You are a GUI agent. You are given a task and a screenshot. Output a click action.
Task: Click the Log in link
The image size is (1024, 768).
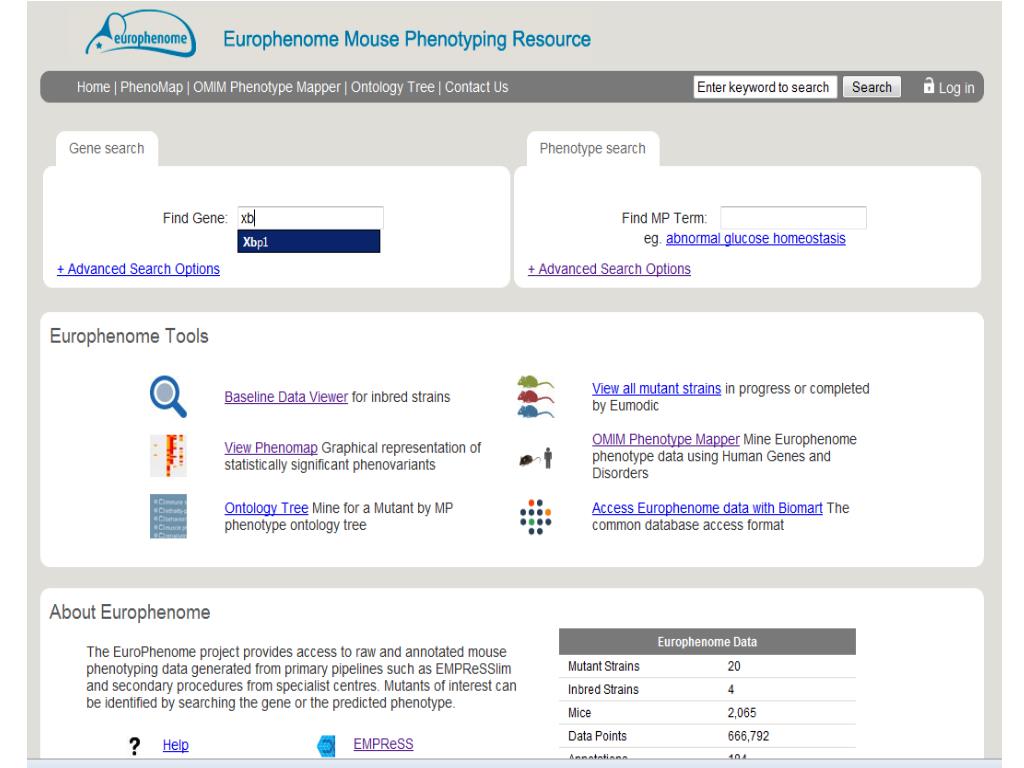pyautogui.click(x=956, y=88)
